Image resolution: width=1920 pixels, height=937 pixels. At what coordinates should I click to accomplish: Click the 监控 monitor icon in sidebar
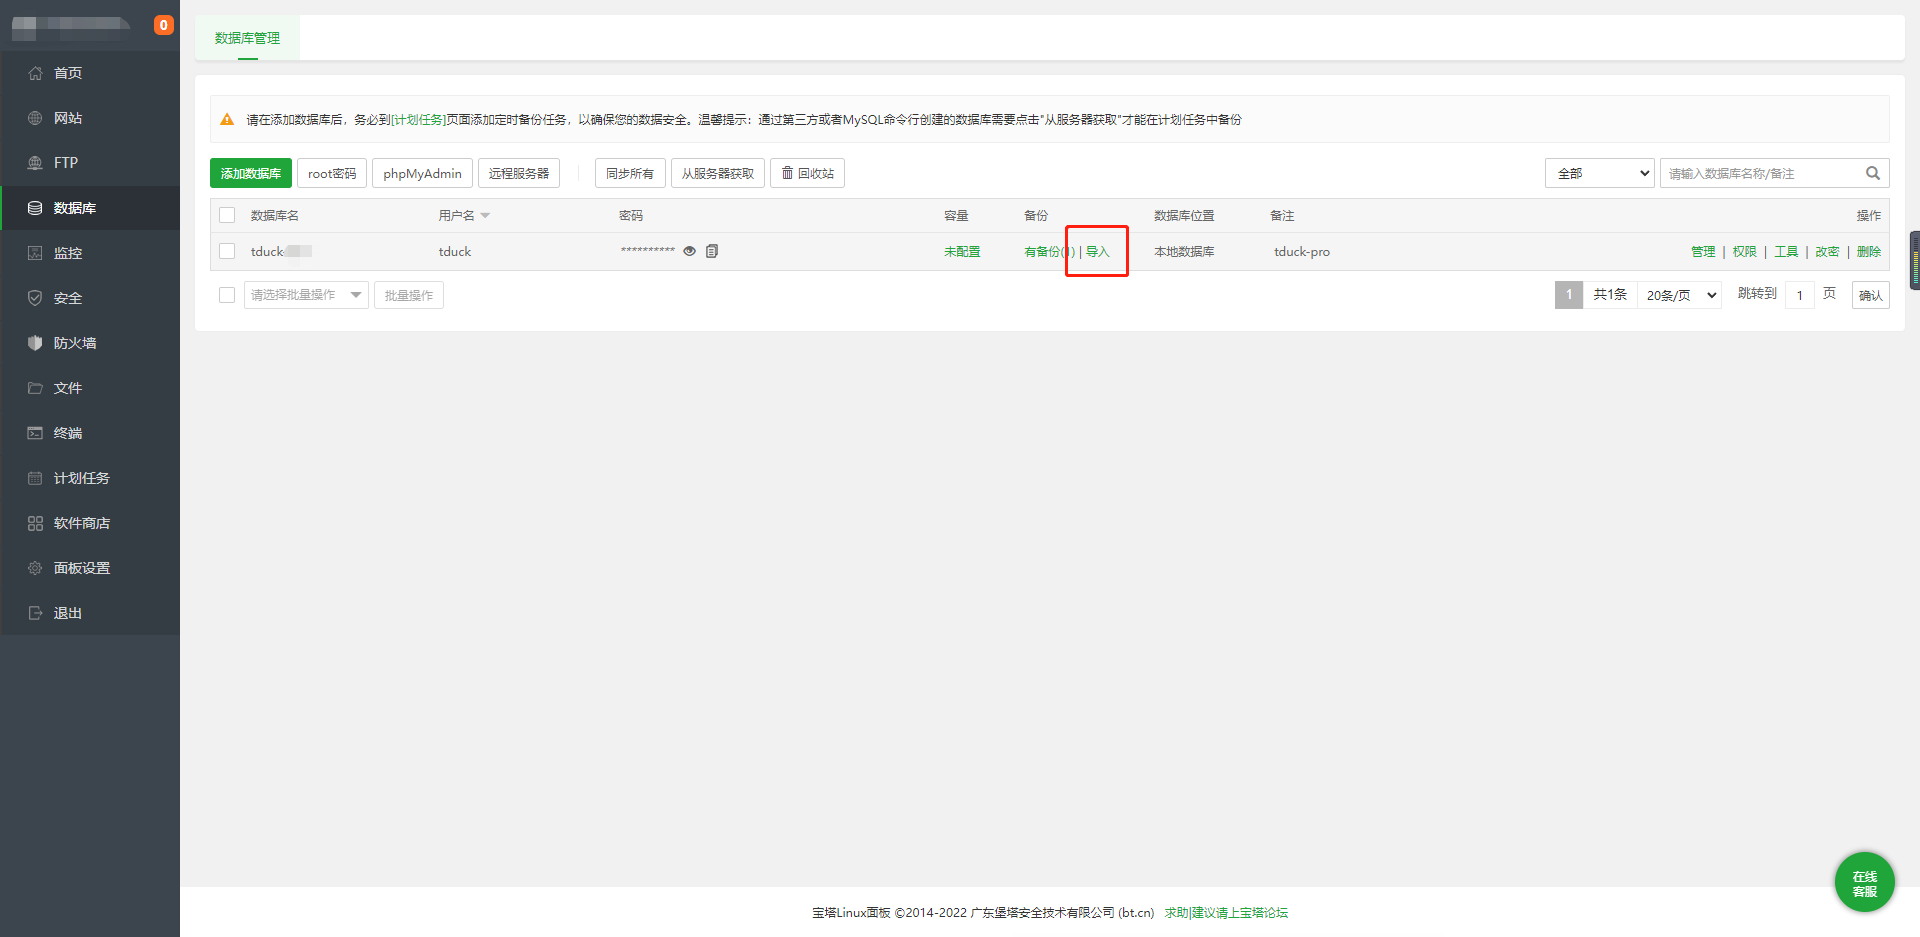pos(35,253)
